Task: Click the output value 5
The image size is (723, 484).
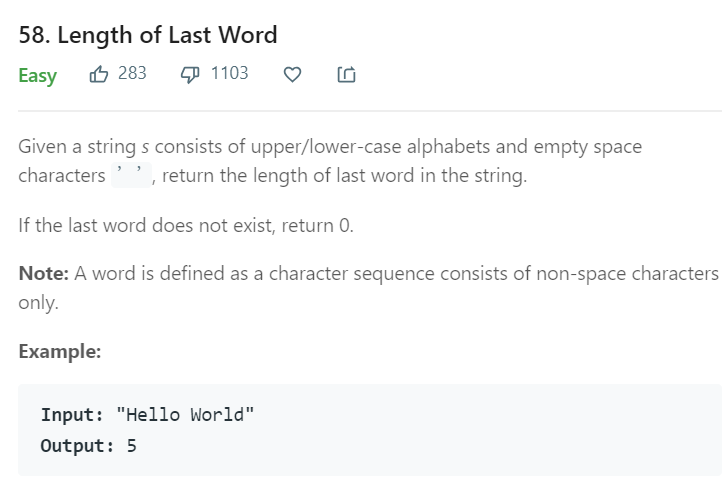Action: tap(131, 446)
